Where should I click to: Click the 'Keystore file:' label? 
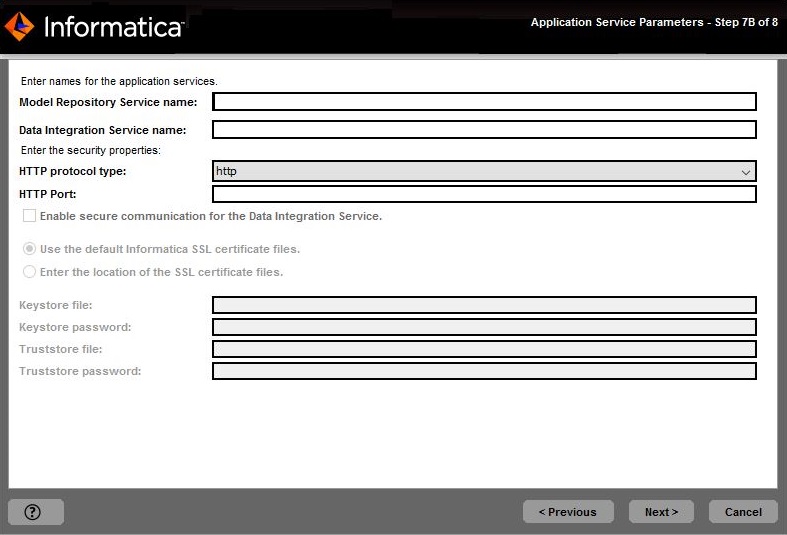[56, 305]
